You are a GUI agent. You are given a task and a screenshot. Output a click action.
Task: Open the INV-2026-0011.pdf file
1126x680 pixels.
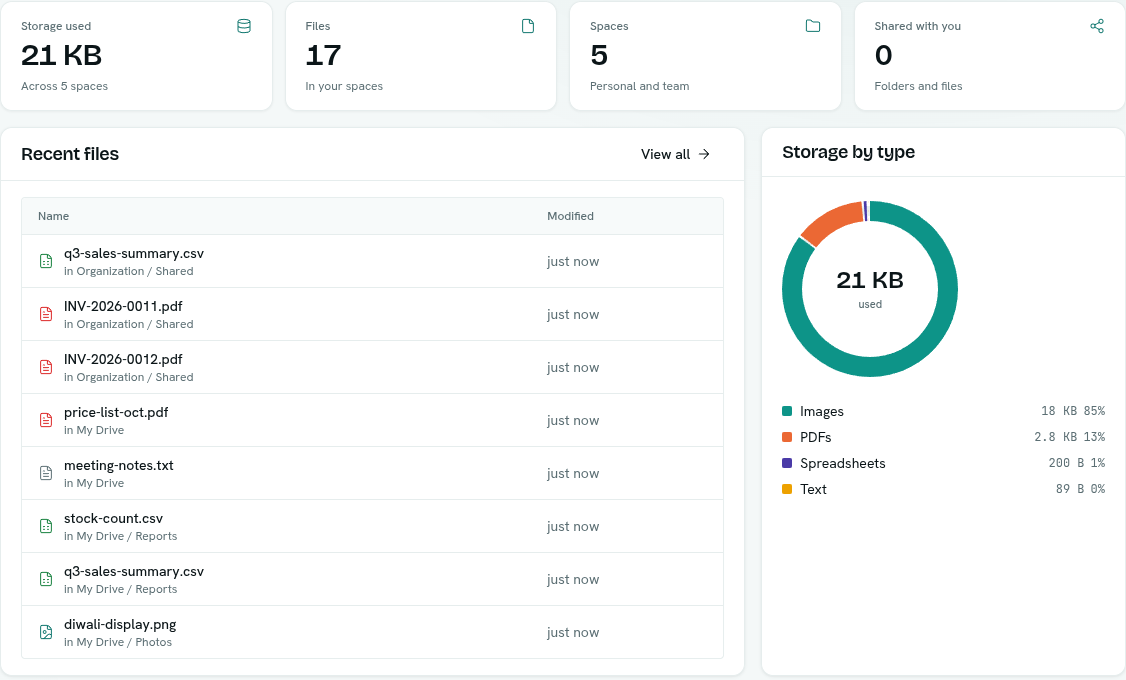tap(123, 307)
